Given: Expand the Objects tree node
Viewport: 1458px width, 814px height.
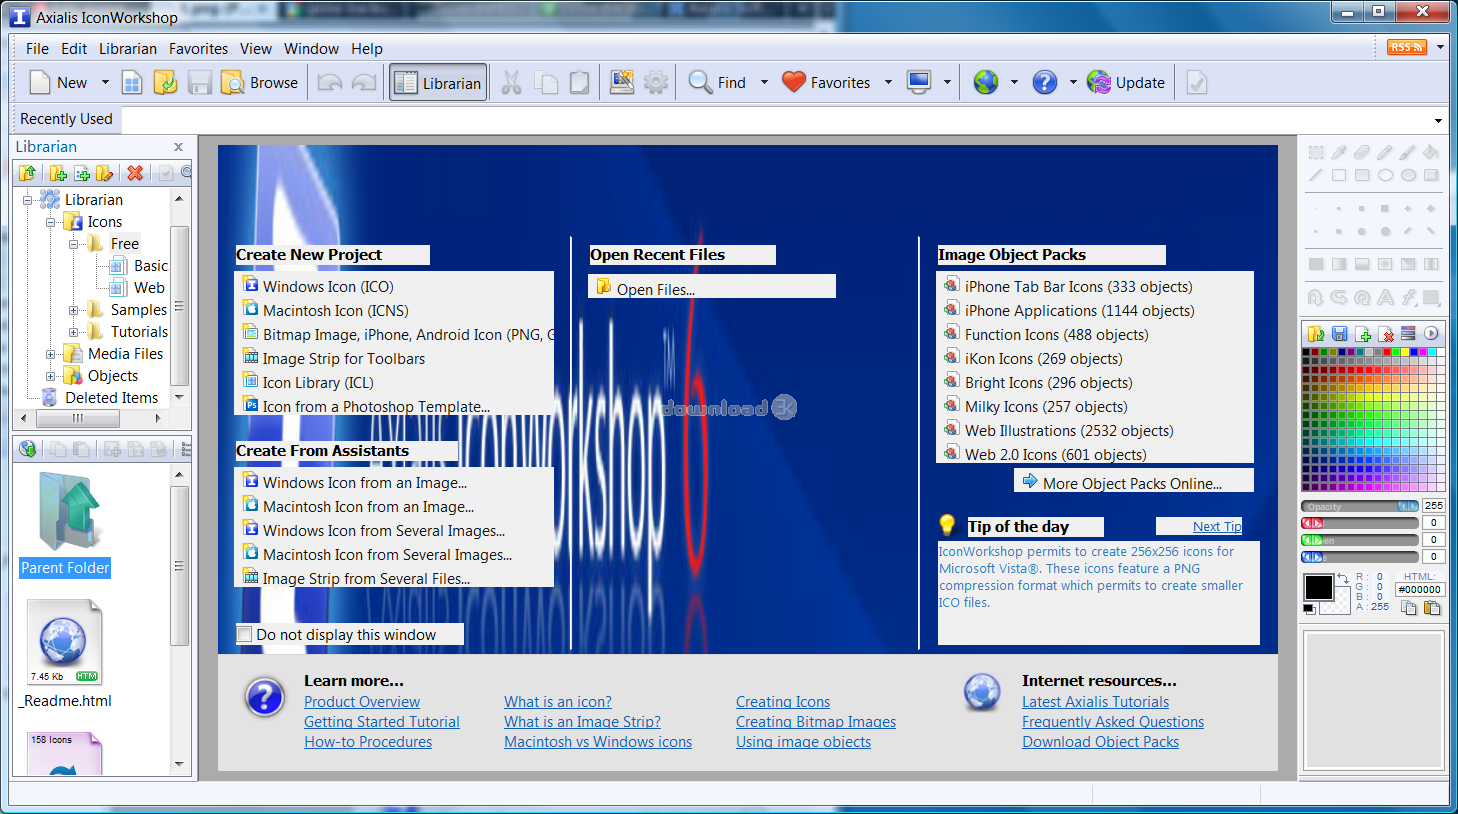Looking at the screenshot, I should point(50,376).
